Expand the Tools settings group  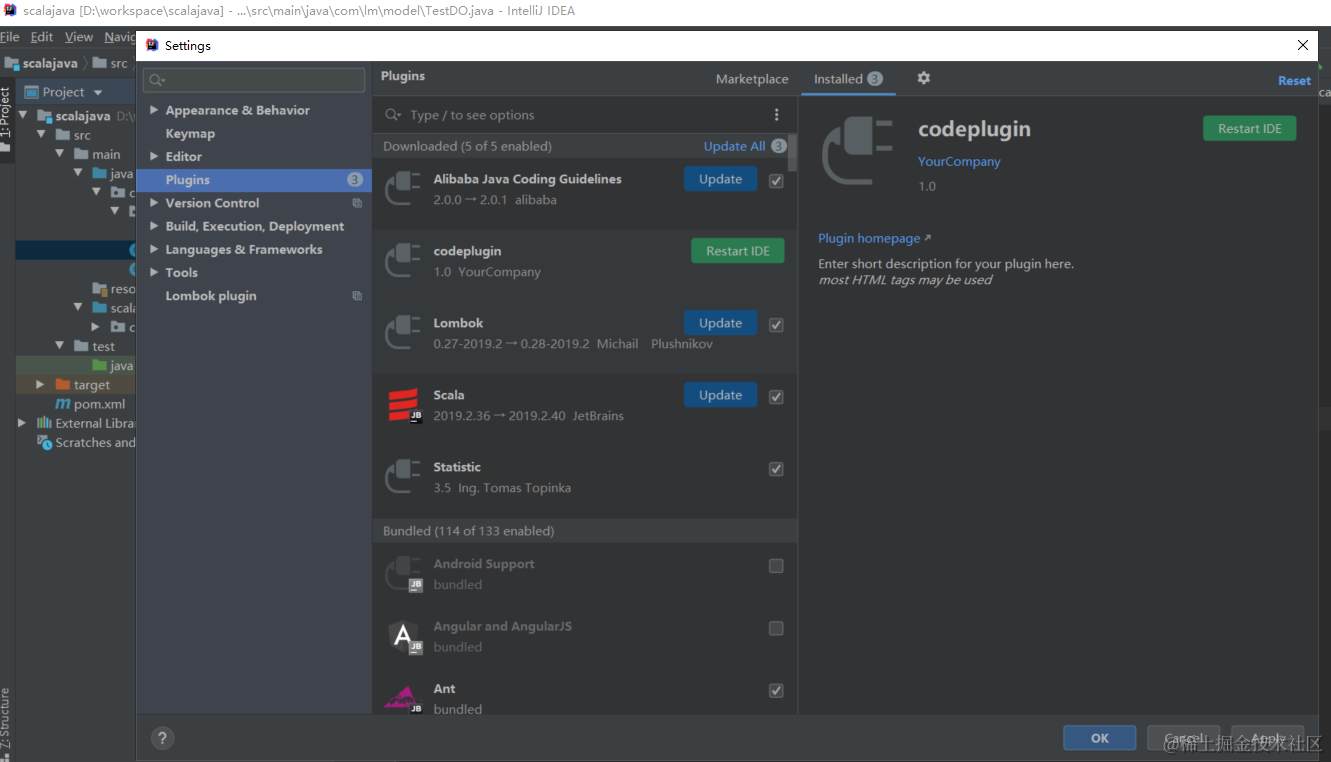coord(154,272)
